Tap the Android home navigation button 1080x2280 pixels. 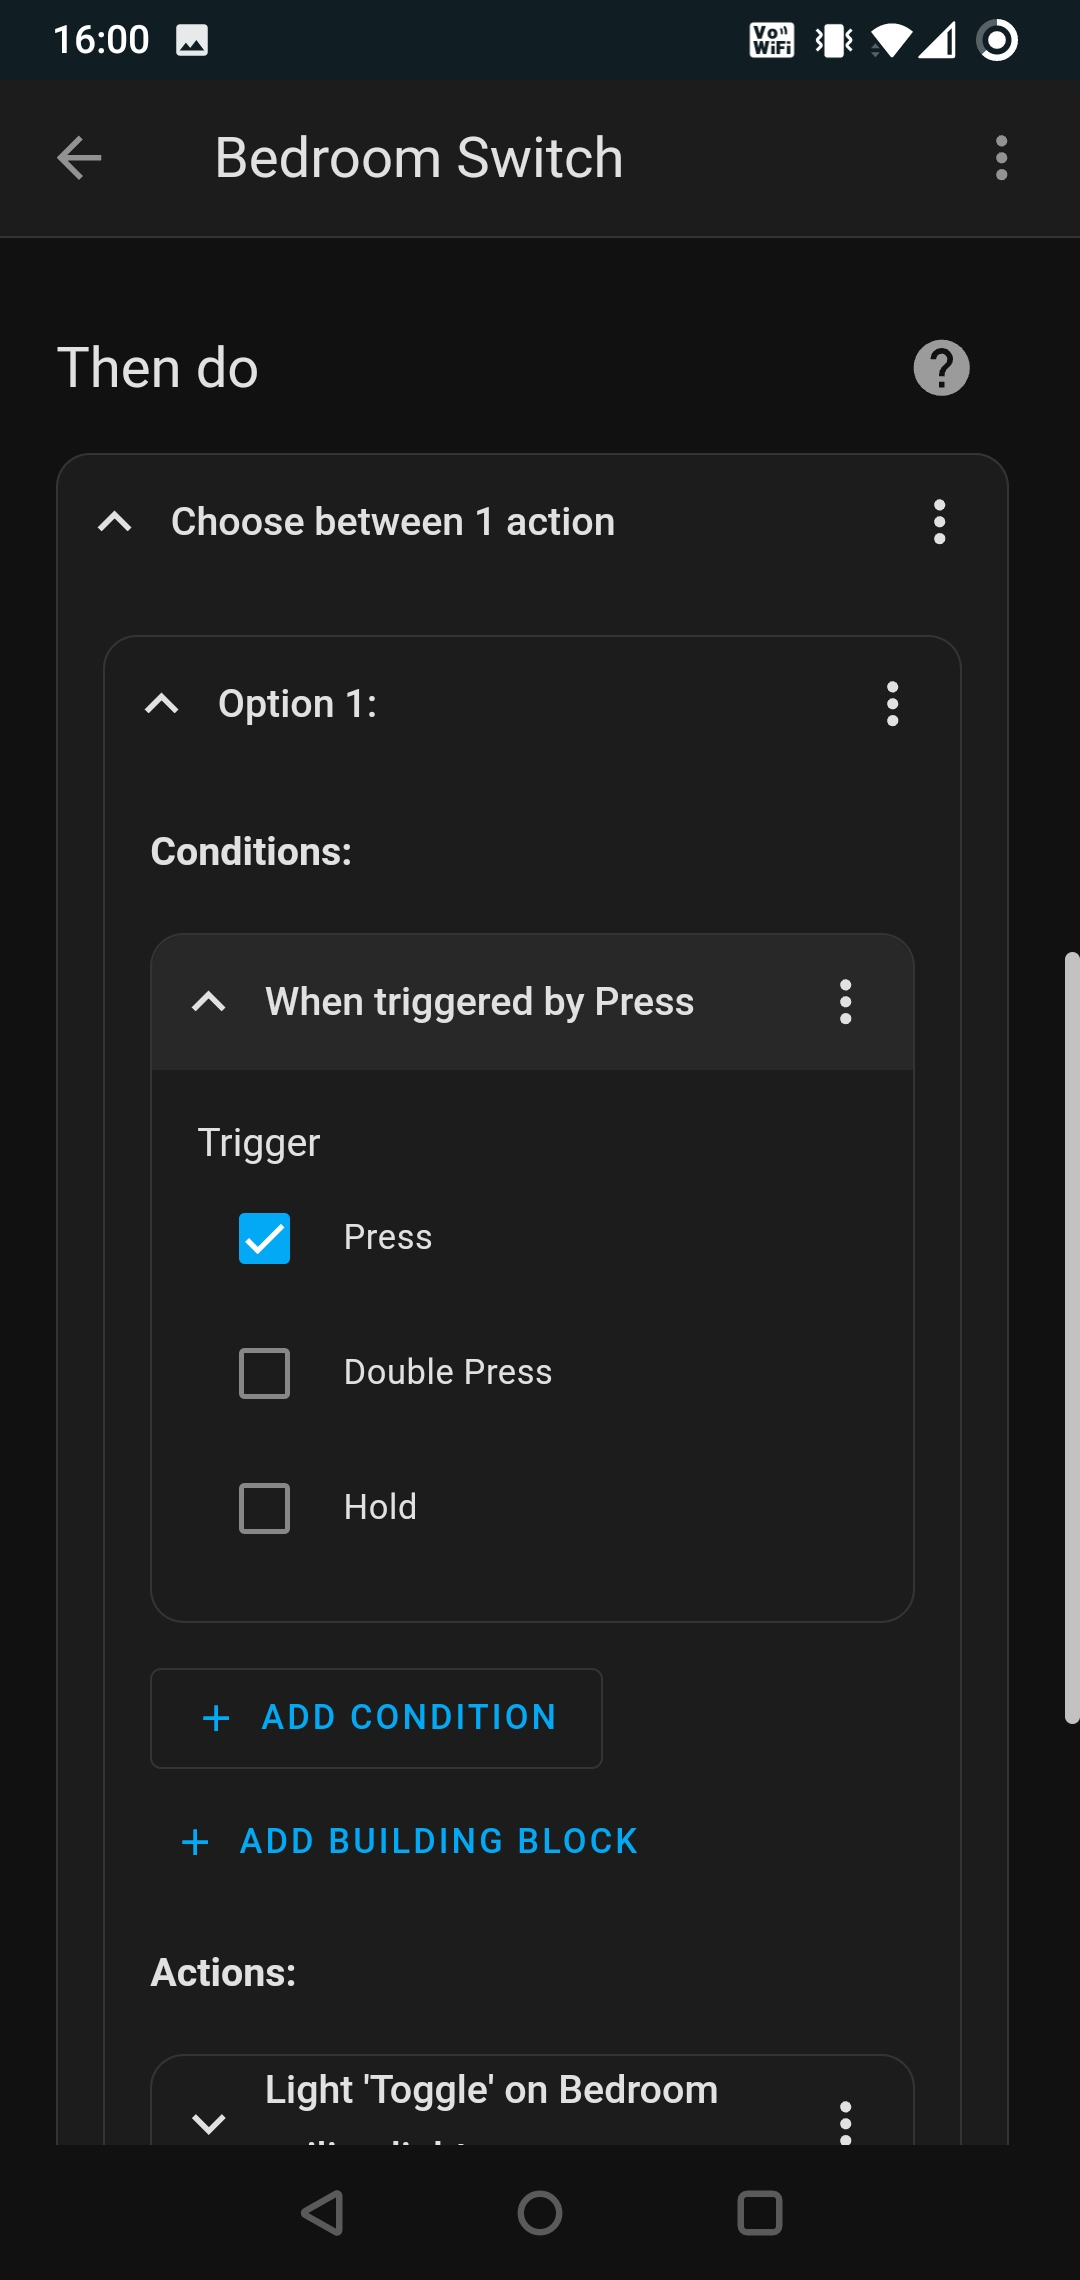pos(540,2212)
